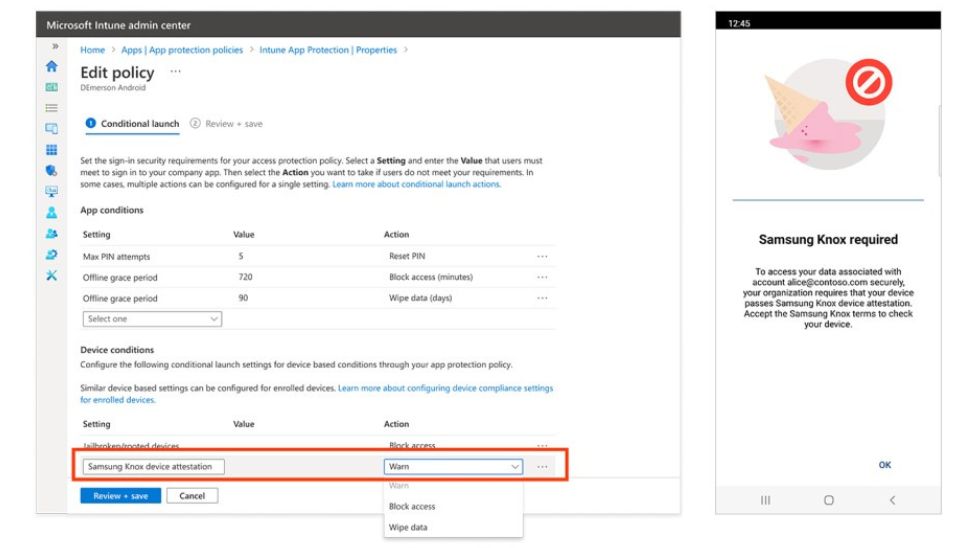Viewport: 975px width, 548px height.
Task: Tap the phone home navigation icon
Action: 828,500
